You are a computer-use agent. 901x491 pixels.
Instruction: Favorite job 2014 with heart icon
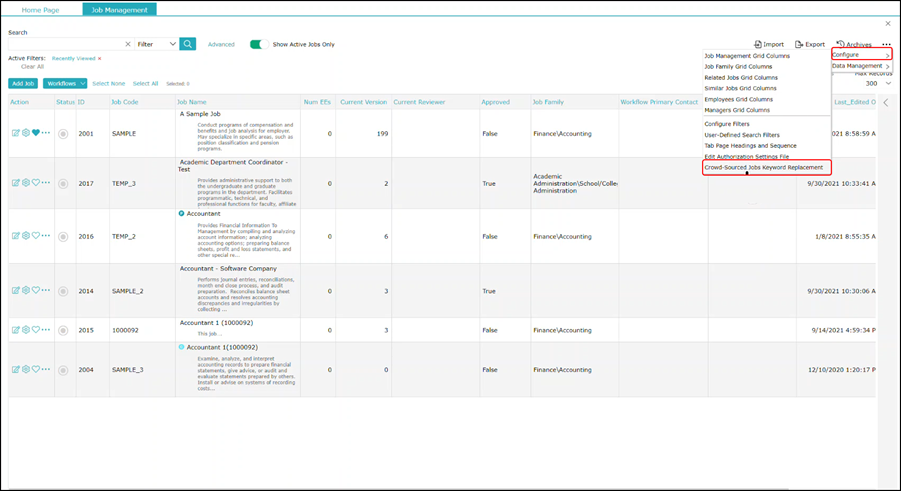[36, 290]
